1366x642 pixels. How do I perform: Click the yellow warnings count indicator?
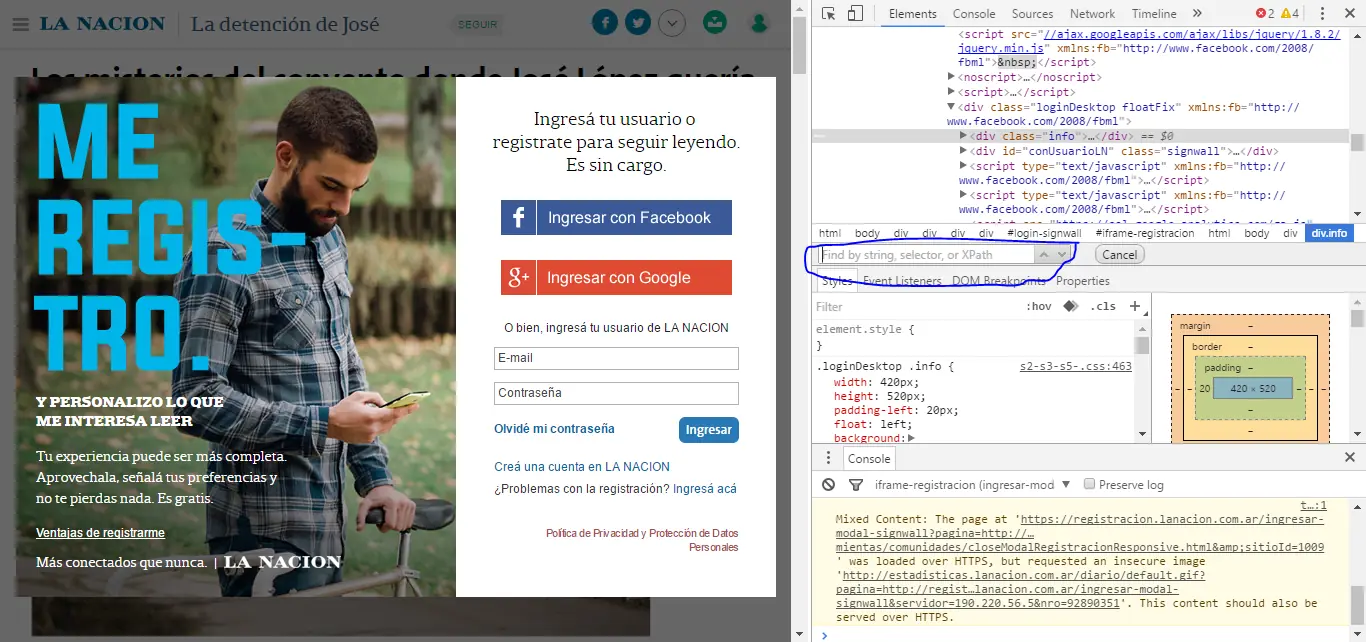click(x=1290, y=14)
